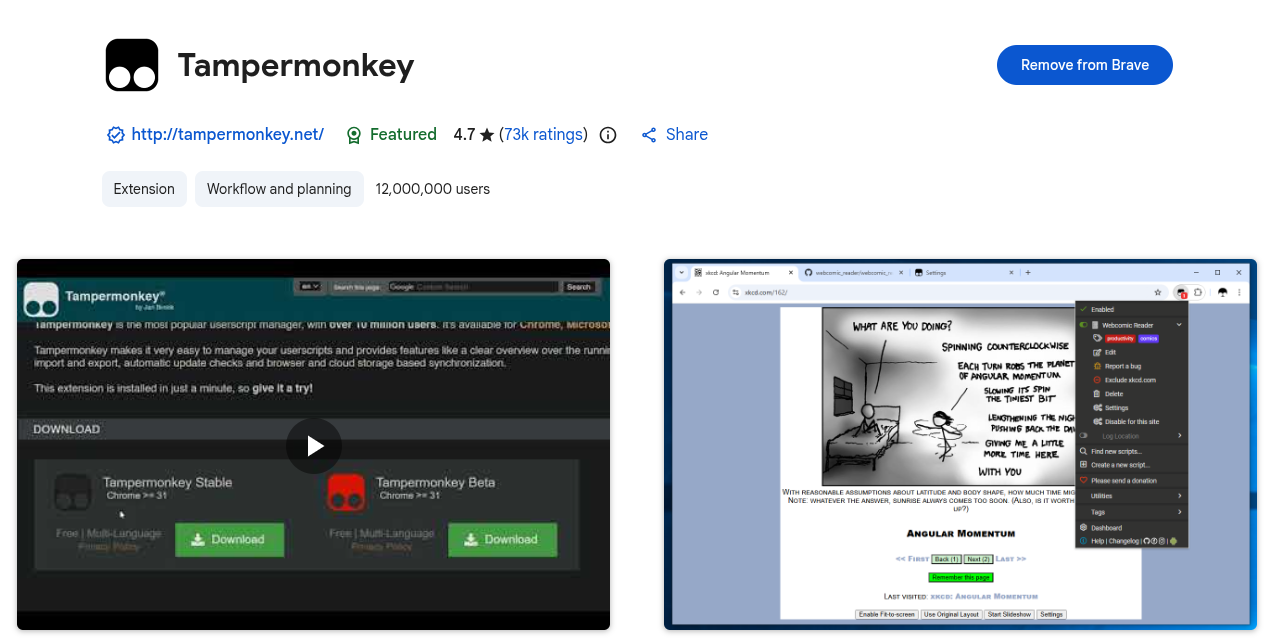This screenshot has height=643, width=1269.
Task: Click the Tampermonkey extension logo icon
Action: pos(132,65)
